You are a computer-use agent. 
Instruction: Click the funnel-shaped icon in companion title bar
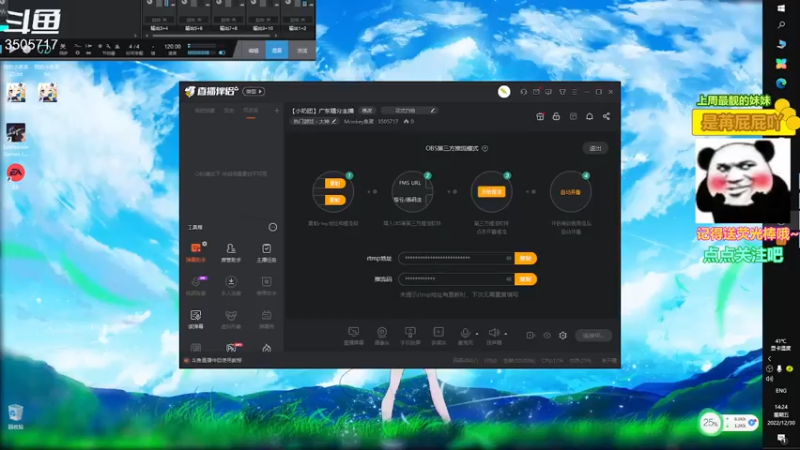[x=562, y=92]
